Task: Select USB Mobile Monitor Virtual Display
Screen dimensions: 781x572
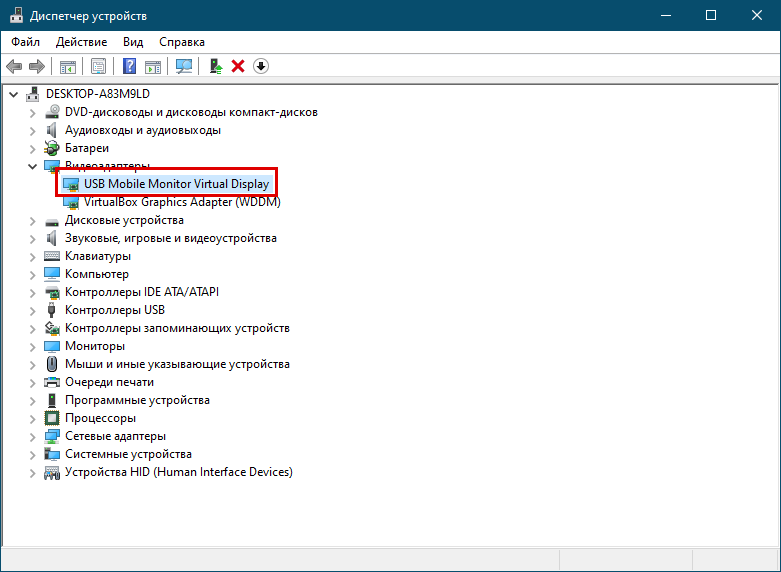Action: tap(176, 184)
